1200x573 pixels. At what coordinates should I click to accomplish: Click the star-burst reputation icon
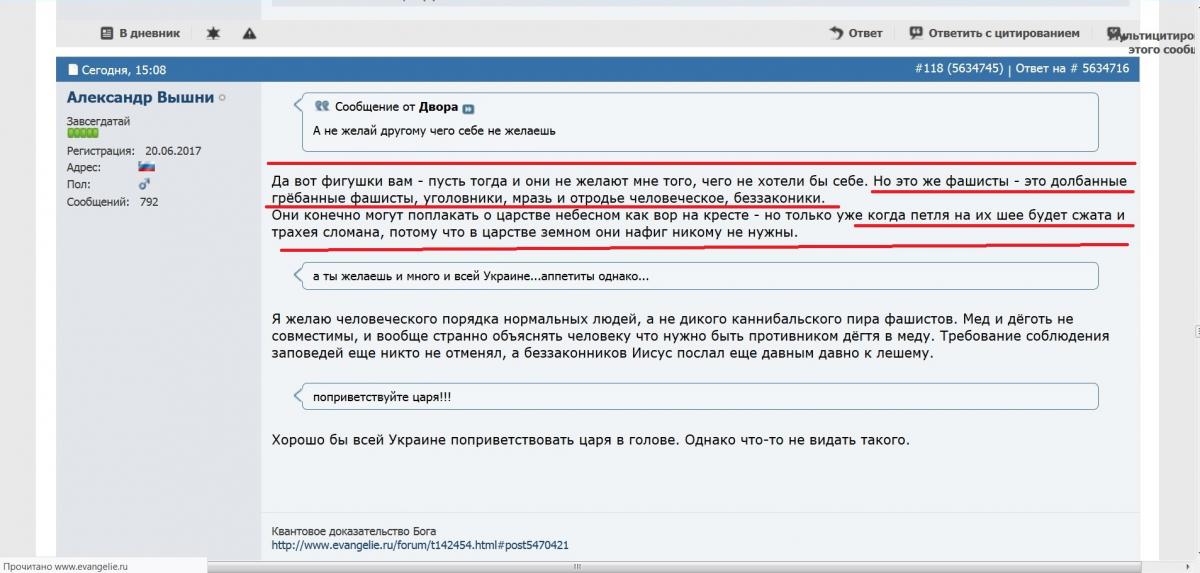[x=212, y=33]
